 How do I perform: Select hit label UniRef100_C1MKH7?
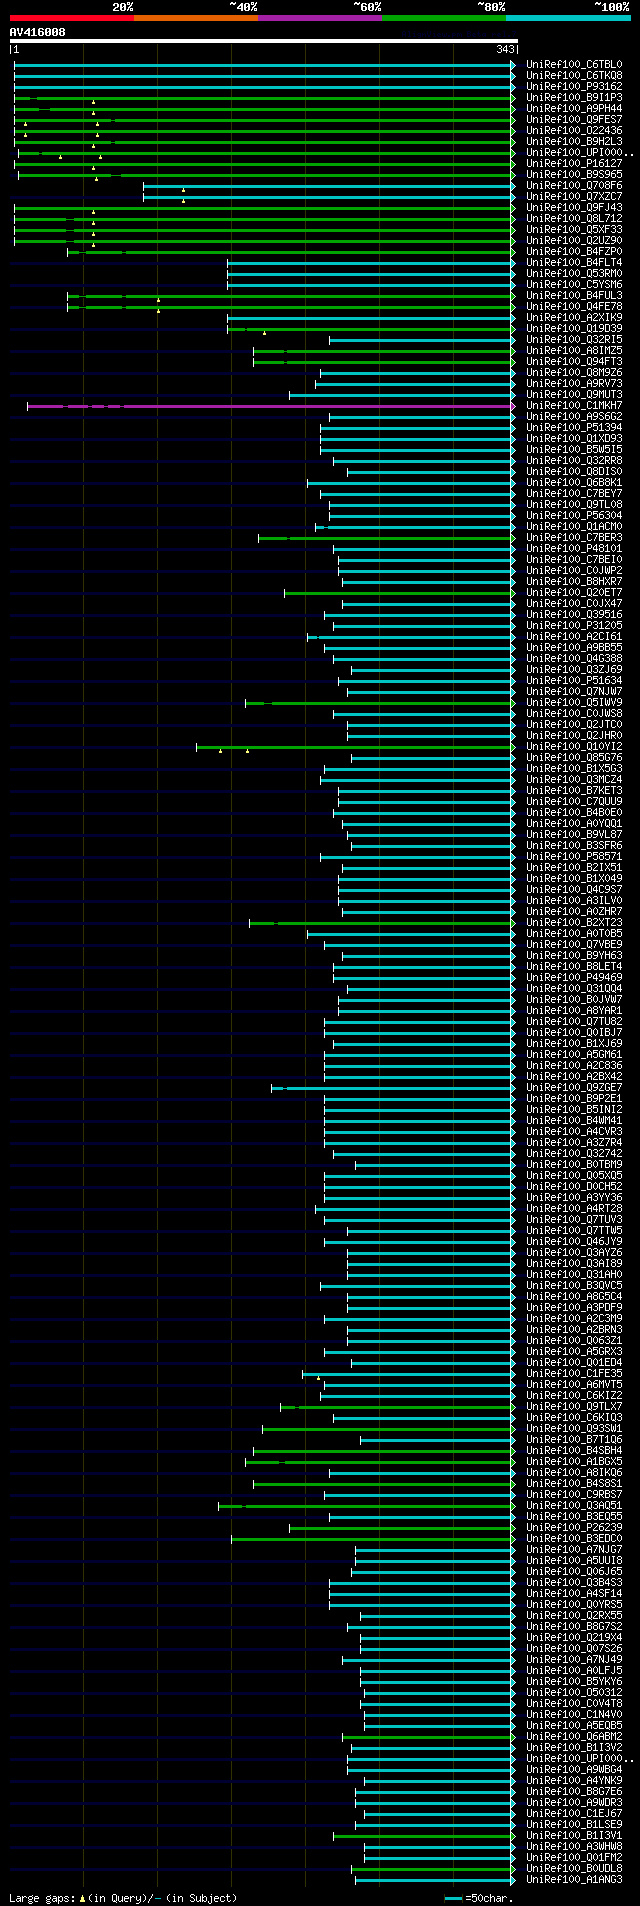(x=574, y=406)
